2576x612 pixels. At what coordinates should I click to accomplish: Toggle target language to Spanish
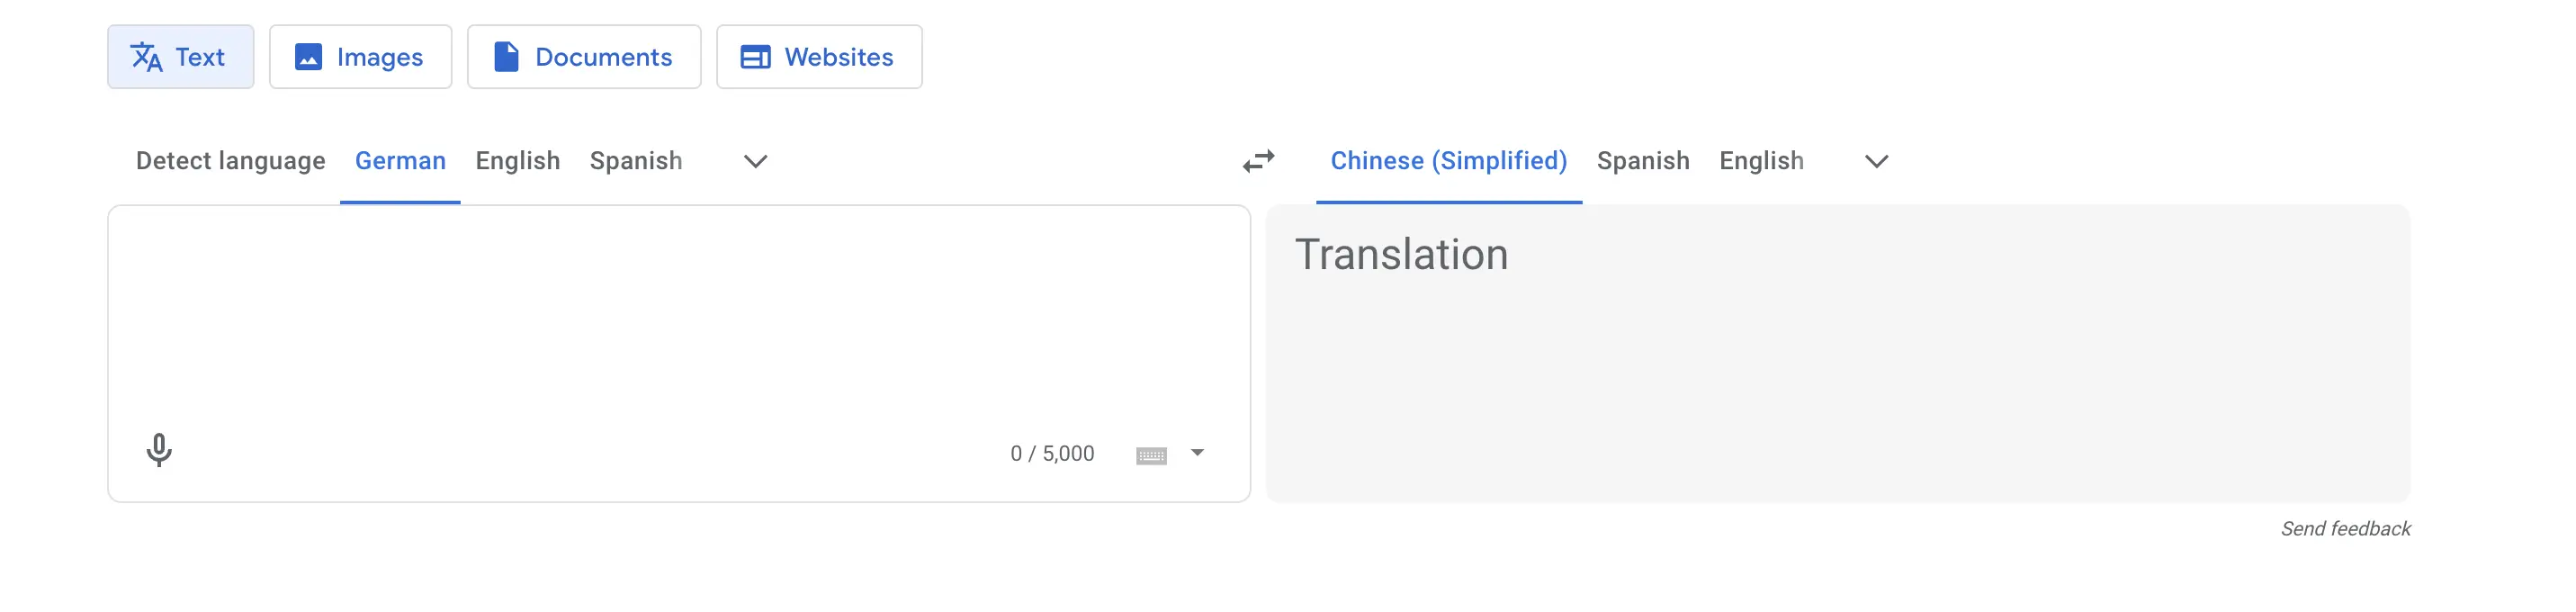click(1643, 160)
